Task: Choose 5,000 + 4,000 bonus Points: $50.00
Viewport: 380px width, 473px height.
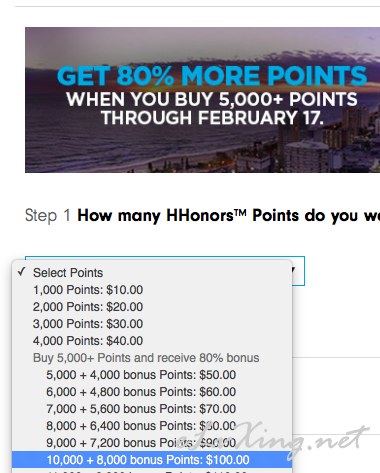Action: [x=152, y=375]
